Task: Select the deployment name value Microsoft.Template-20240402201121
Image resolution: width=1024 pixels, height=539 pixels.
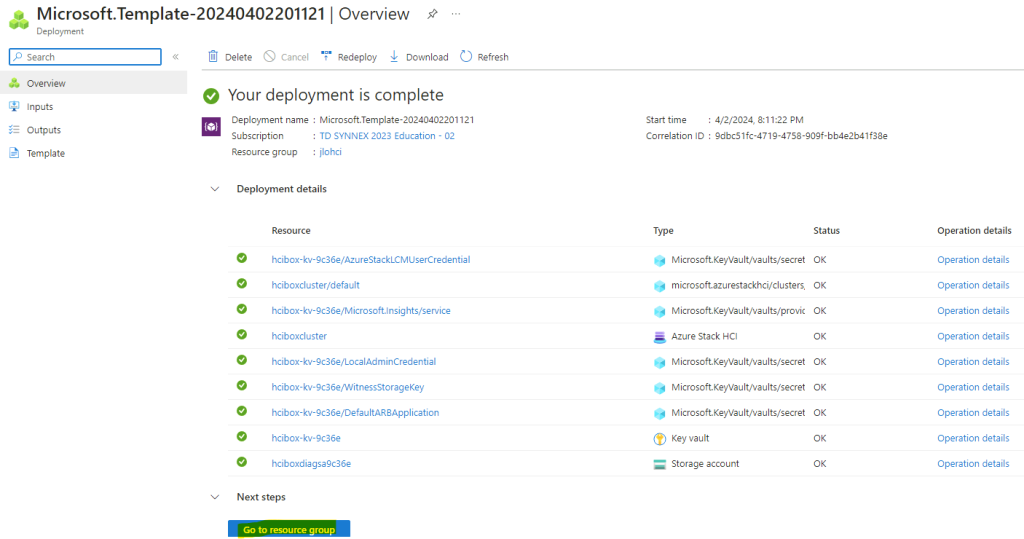Action: tap(396, 120)
